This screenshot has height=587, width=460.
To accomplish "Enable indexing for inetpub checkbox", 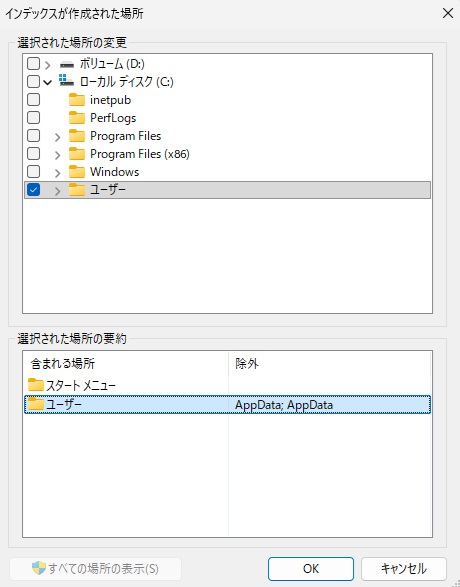I will pyautogui.click(x=33, y=100).
